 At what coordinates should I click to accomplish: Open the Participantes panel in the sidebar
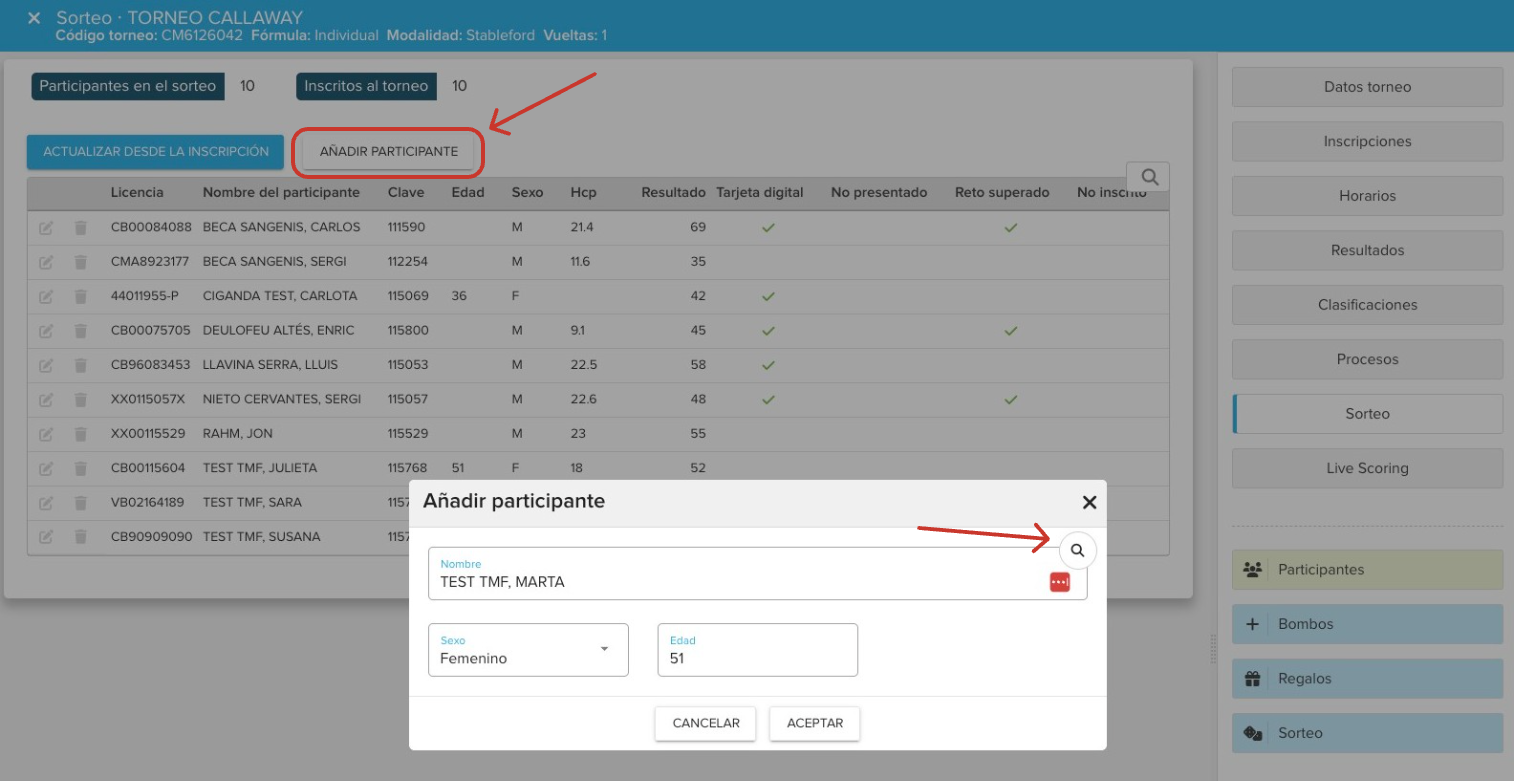(1367, 570)
